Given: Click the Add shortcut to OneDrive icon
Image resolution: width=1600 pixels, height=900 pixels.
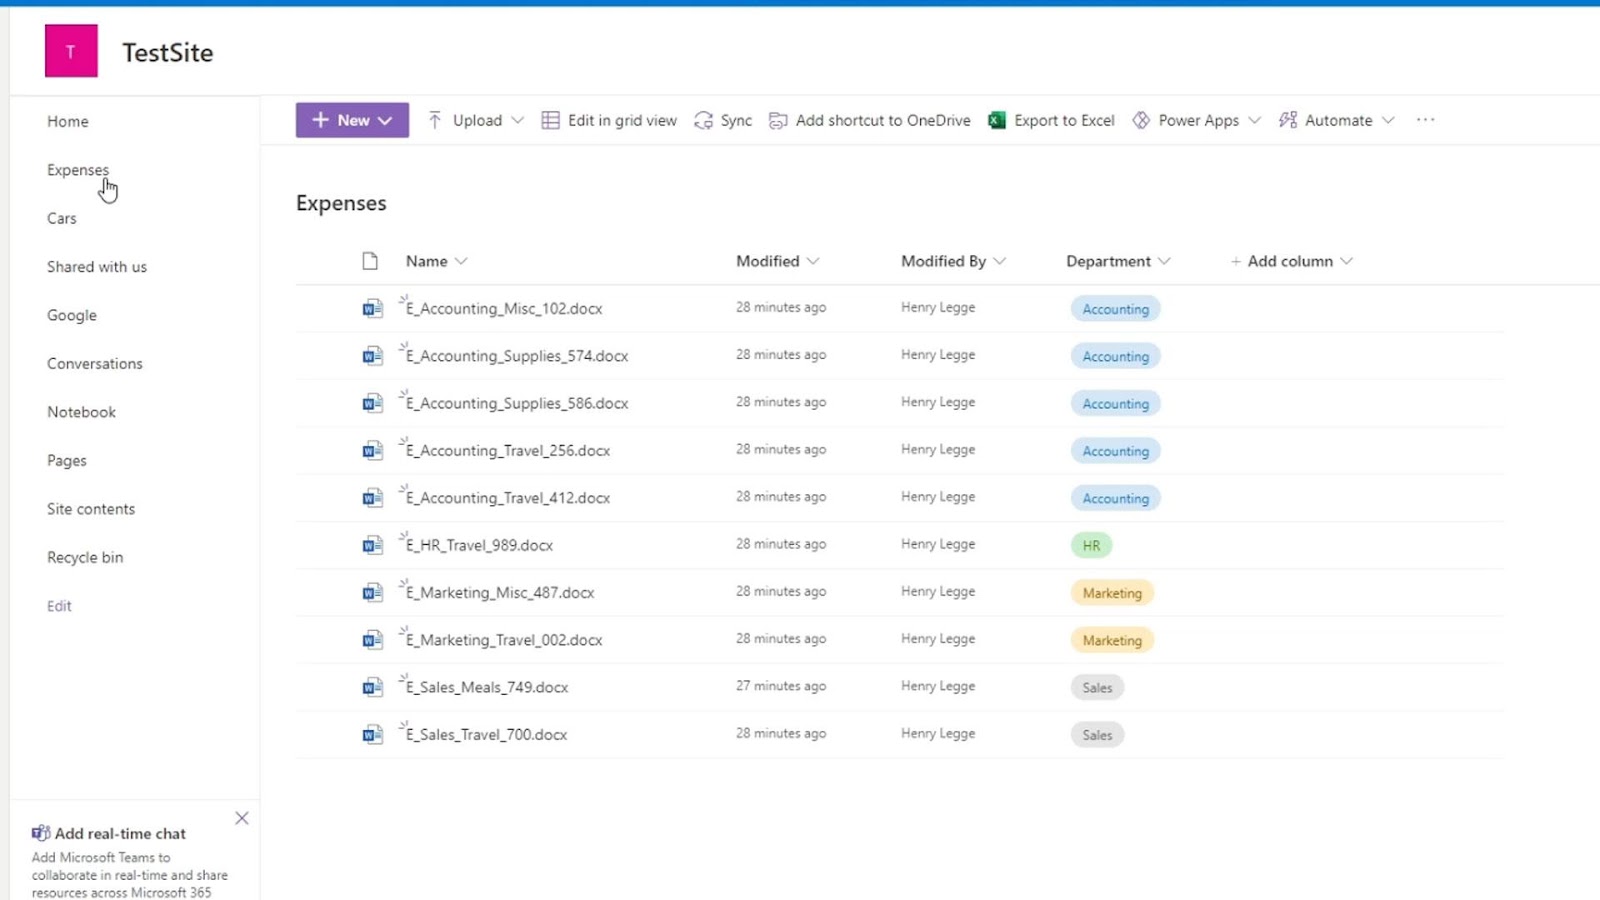Looking at the screenshot, I should pyautogui.click(x=778, y=120).
